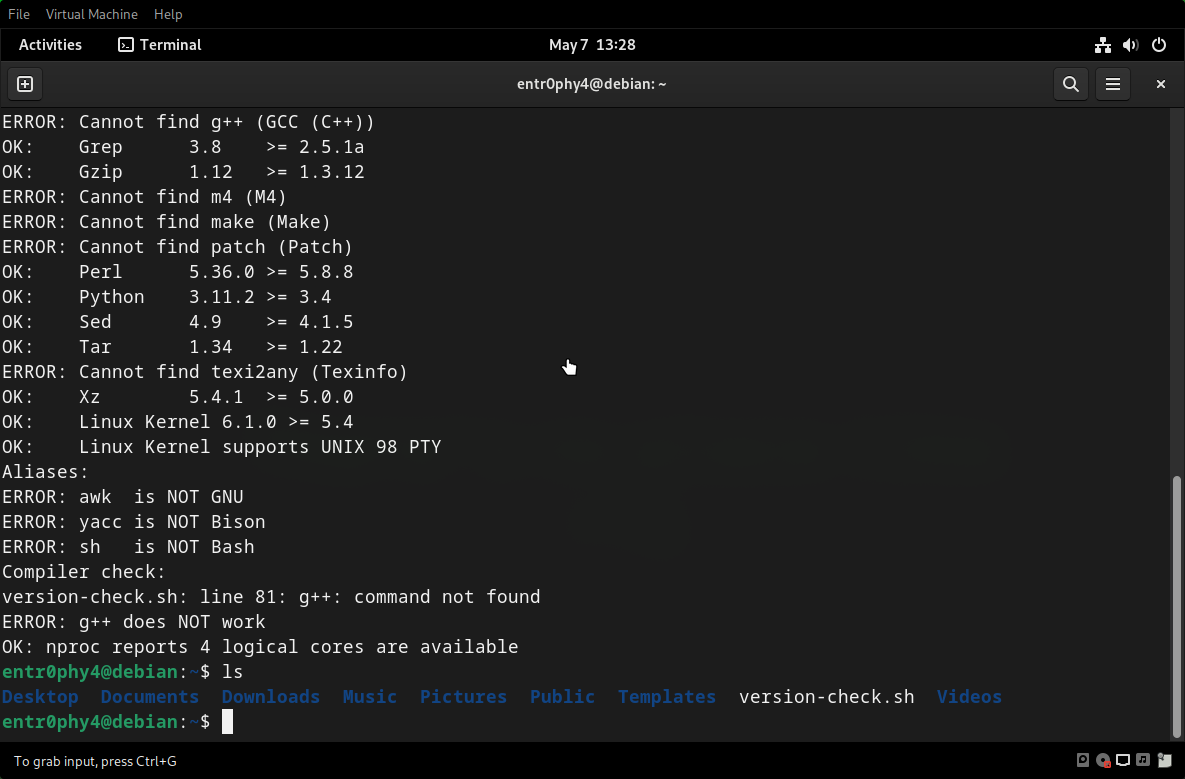This screenshot has height=779, width=1185.
Task: Open the Virtual Machine menu
Action: click(92, 14)
